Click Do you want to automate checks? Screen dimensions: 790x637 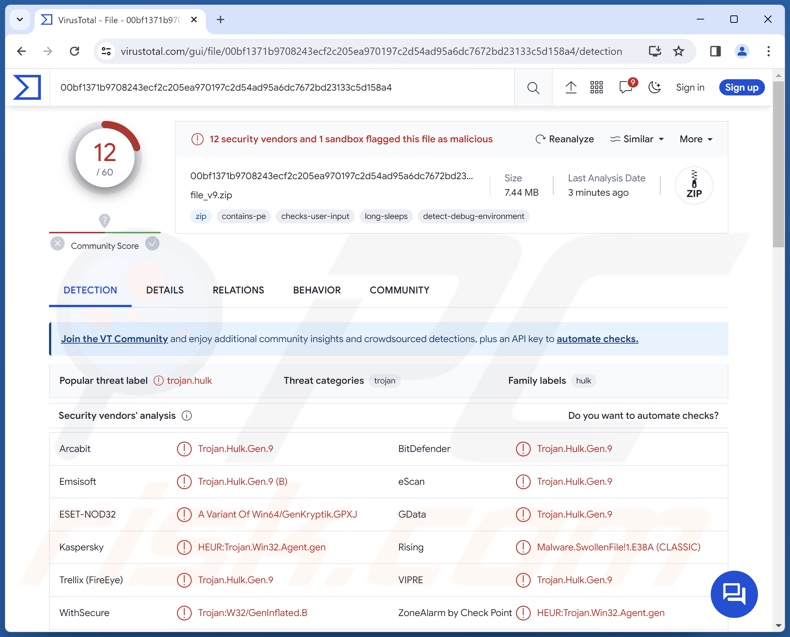pyautogui.click(x=643, y=416)
